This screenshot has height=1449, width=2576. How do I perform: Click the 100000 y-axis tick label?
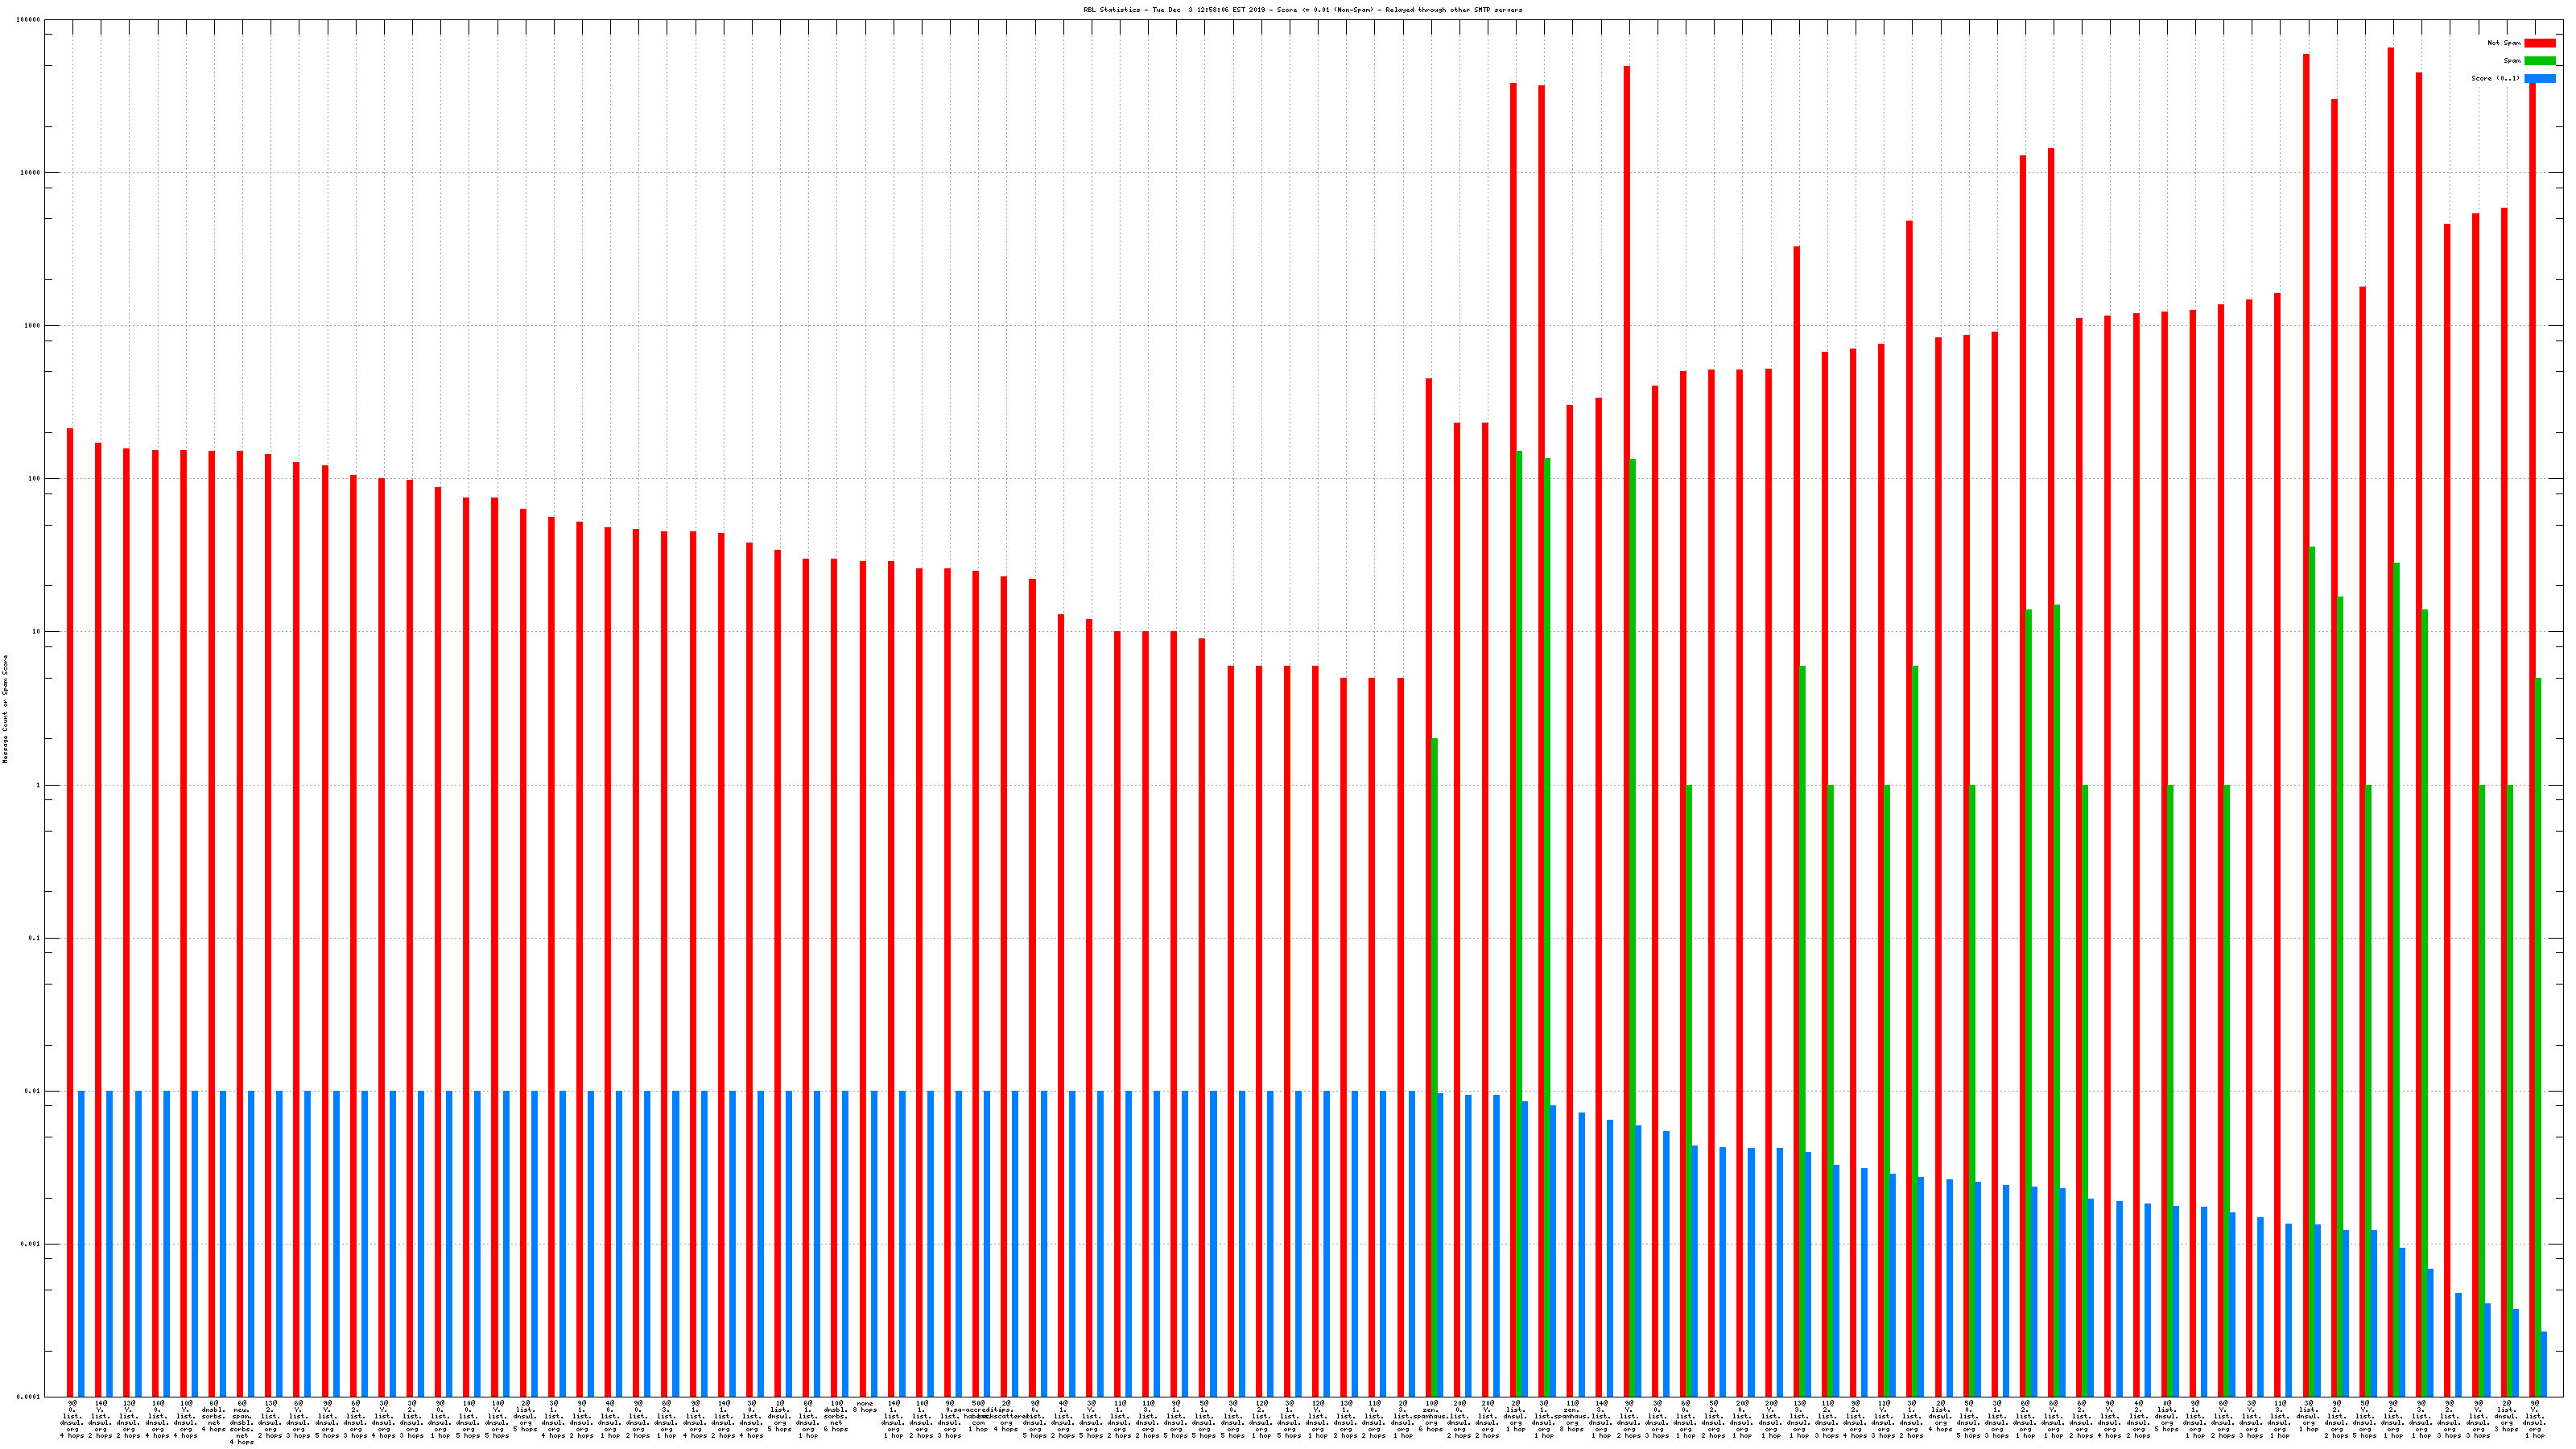[28, 20]
